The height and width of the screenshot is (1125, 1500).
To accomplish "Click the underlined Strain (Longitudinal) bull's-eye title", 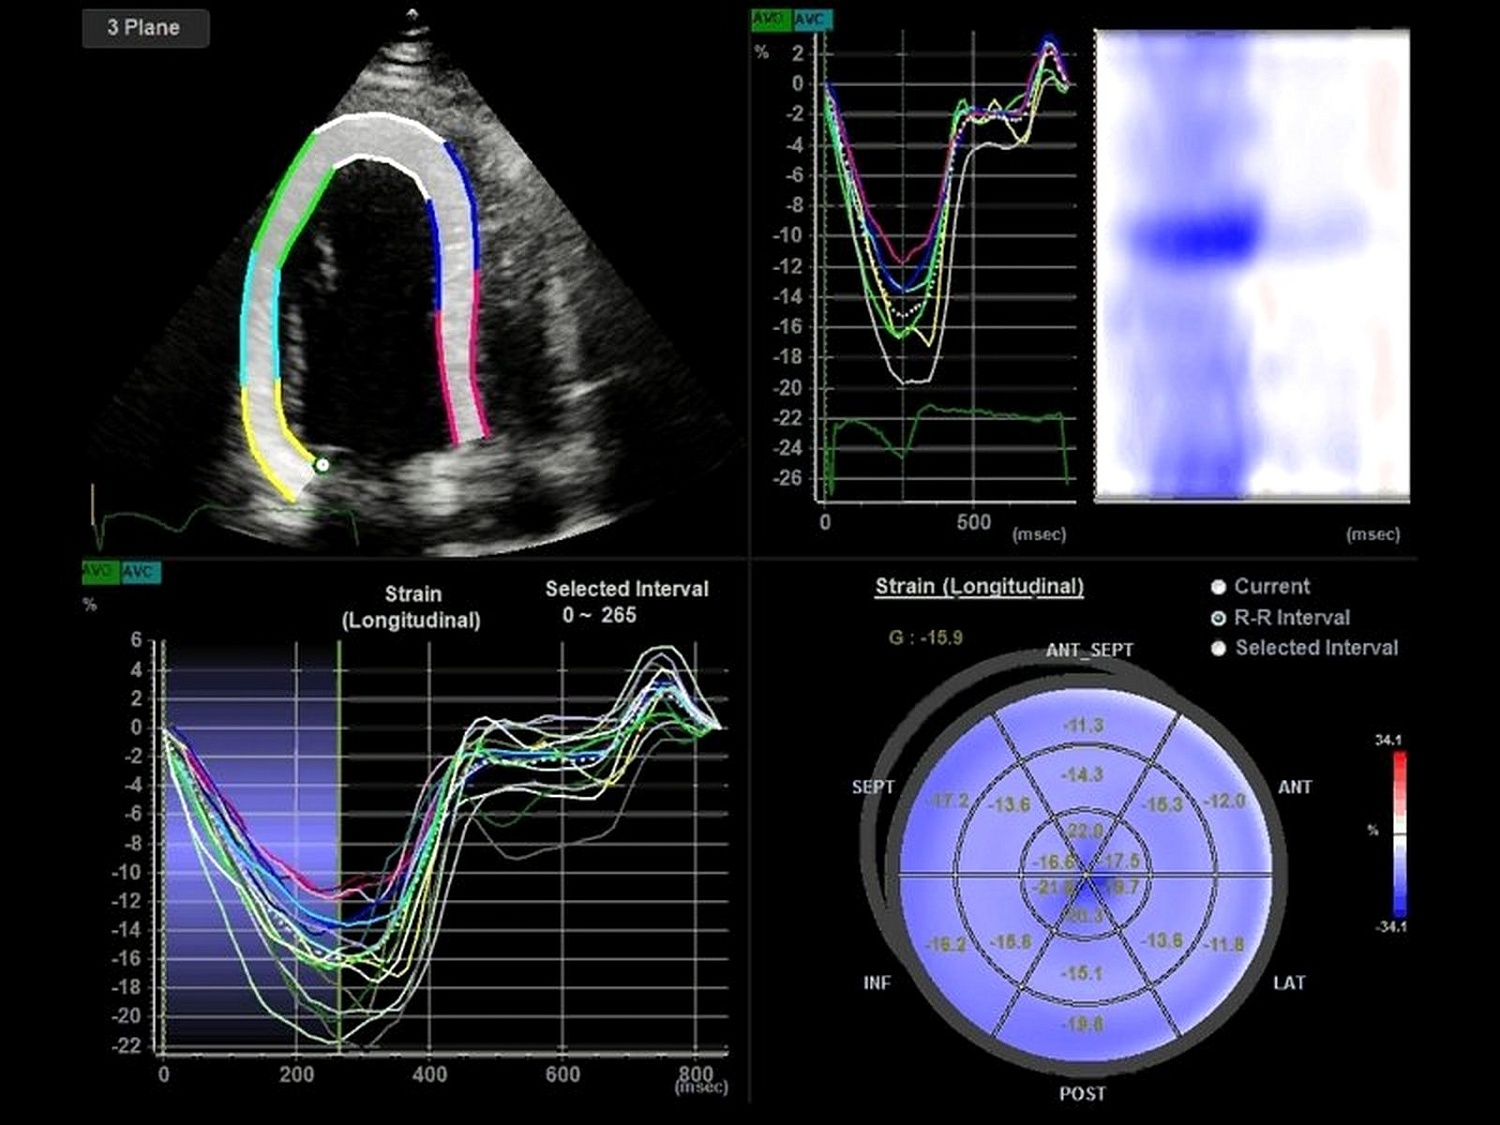I will pos(978,587).
